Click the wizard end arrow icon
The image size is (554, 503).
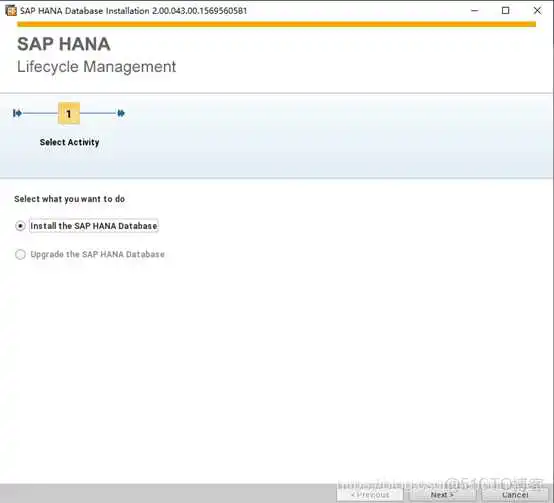(121, 113)
